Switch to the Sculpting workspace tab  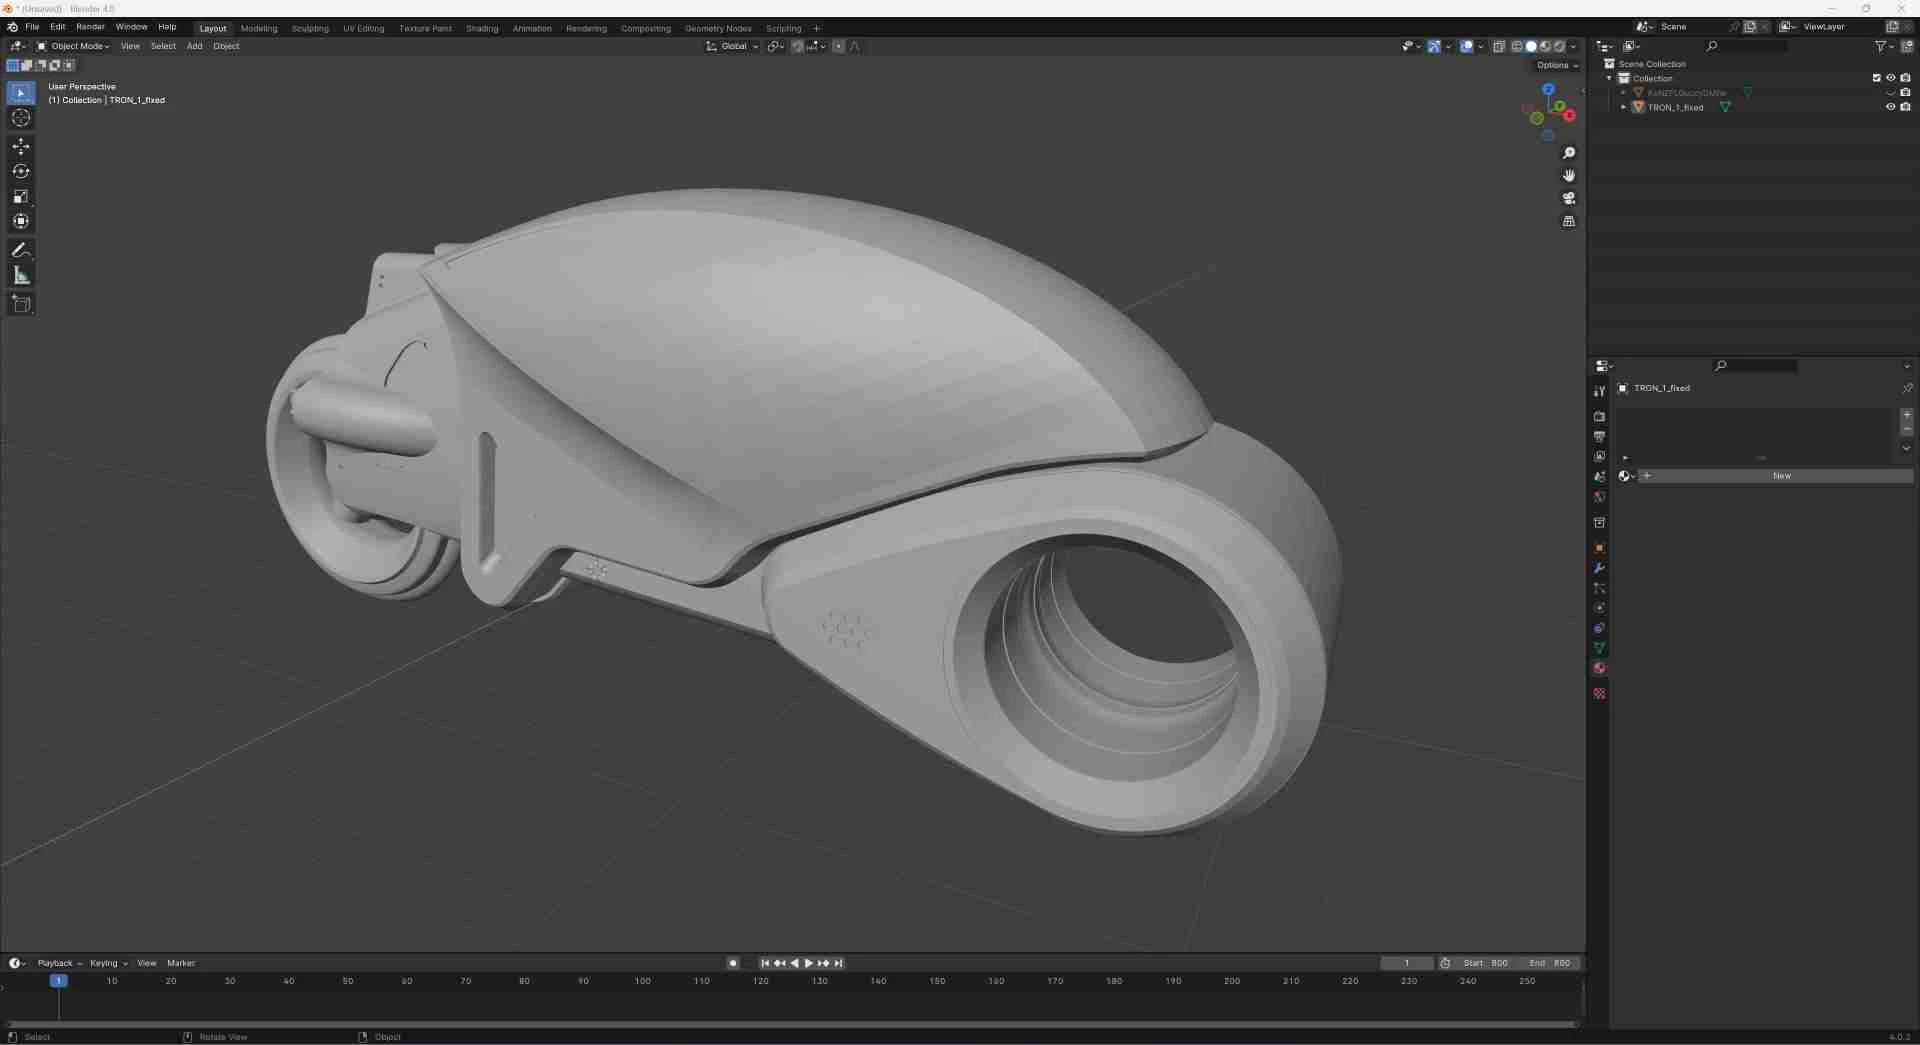(310, 28)
